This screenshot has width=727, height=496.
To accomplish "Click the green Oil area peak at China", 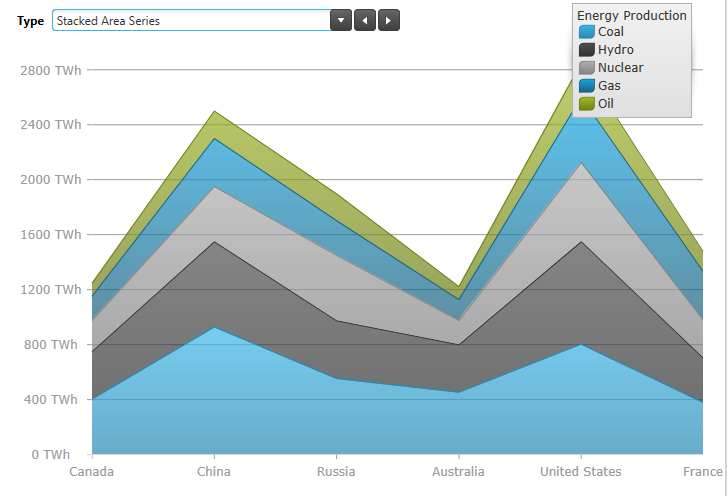I will click(x=214, y=124).
